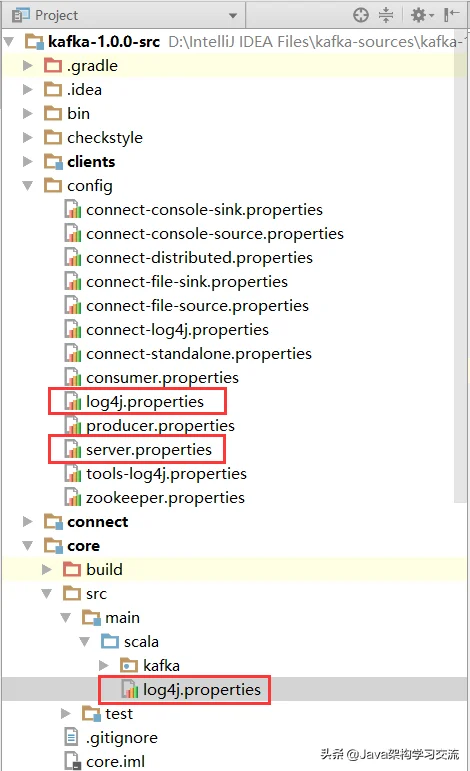470x771 pixels.
Task: Collapse the config folder
Action: [28, 185]
